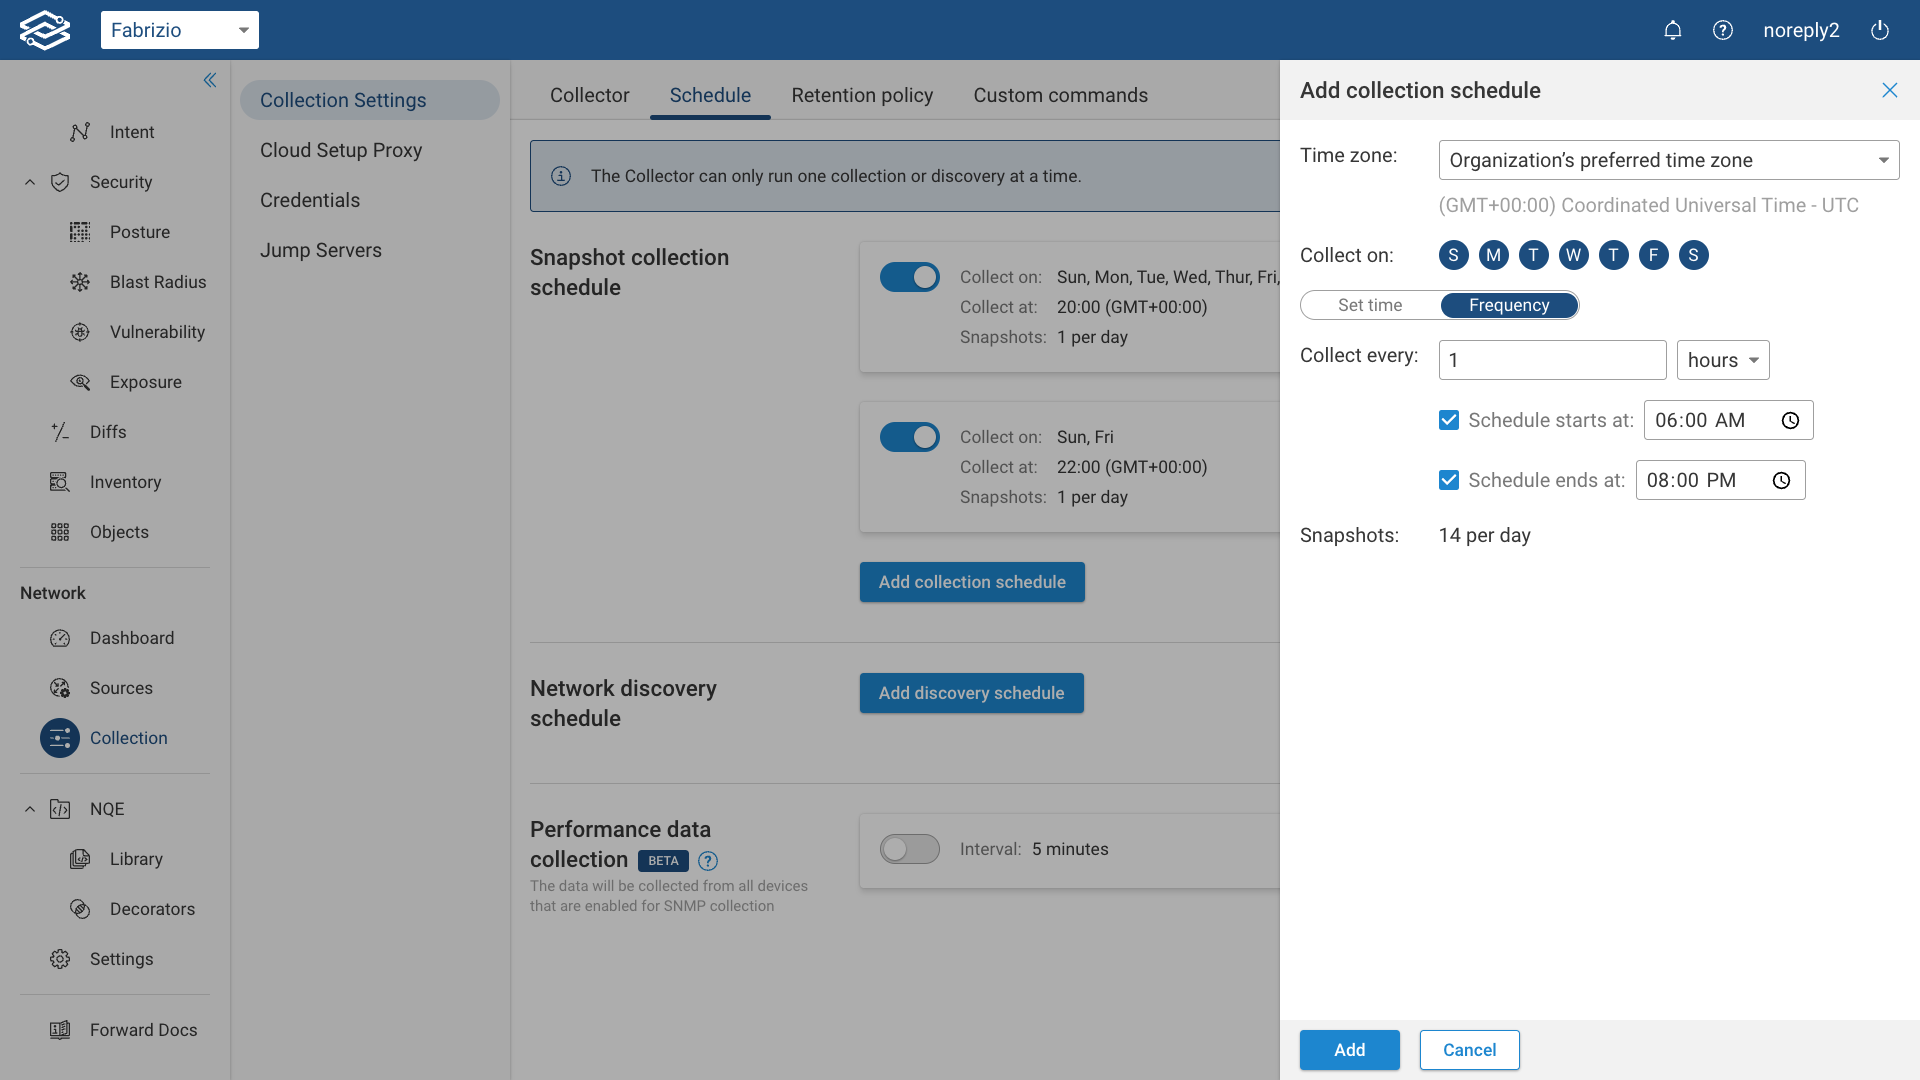
Task: Change the hours unit dropdown
Action: pyautogui.click(x=1722, y=360)
